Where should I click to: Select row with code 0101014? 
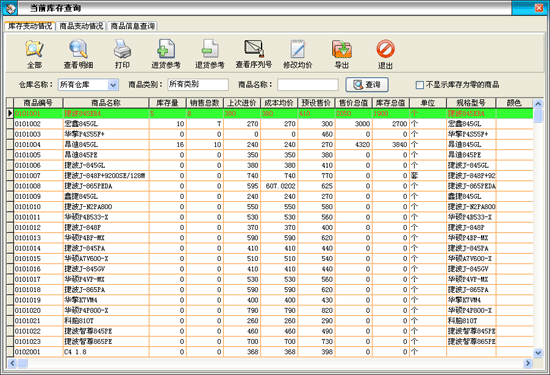(x=270, y=248)
